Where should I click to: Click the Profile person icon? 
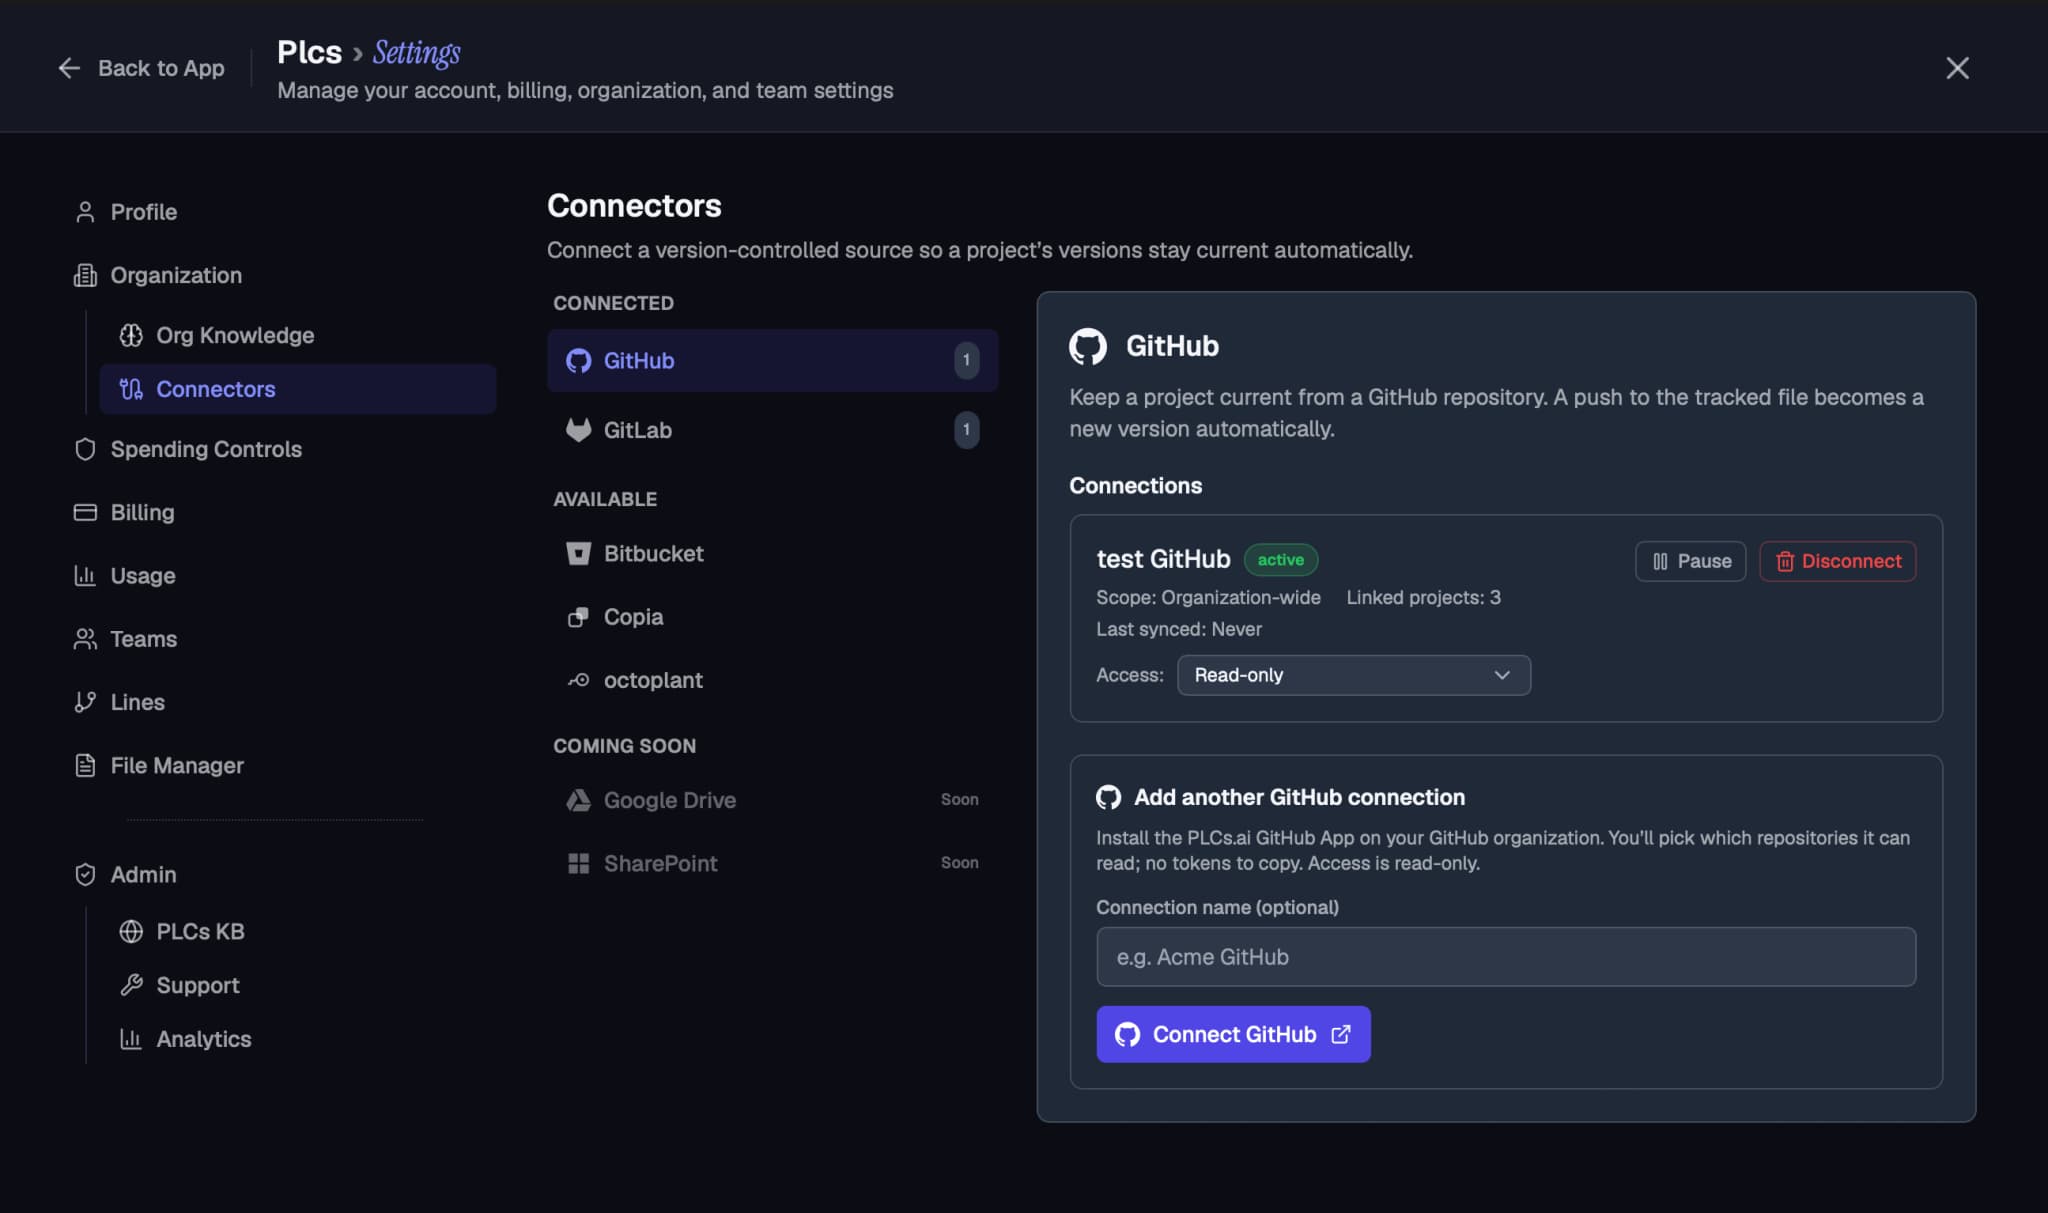click(85, 212)
